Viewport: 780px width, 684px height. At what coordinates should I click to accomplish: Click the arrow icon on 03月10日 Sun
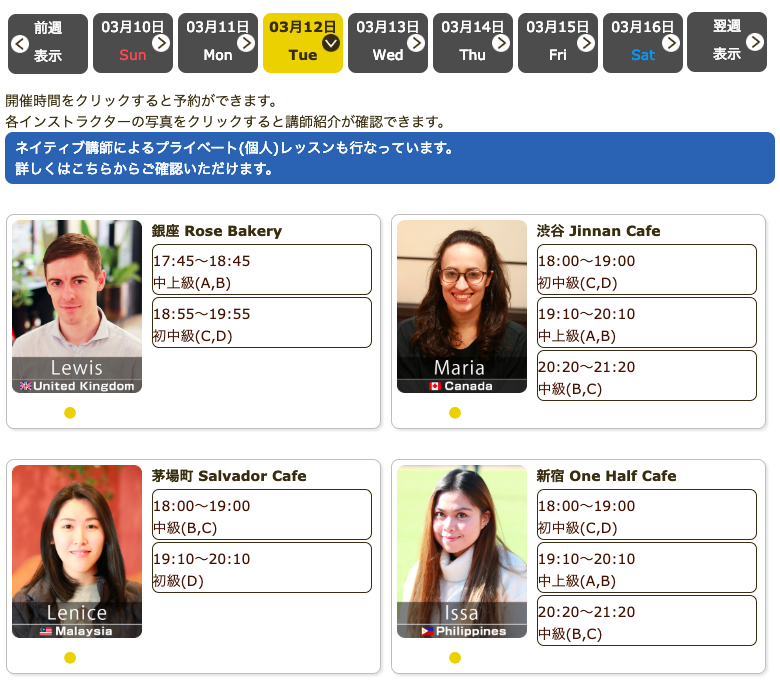pyautogui.click(x=161, y=43)
